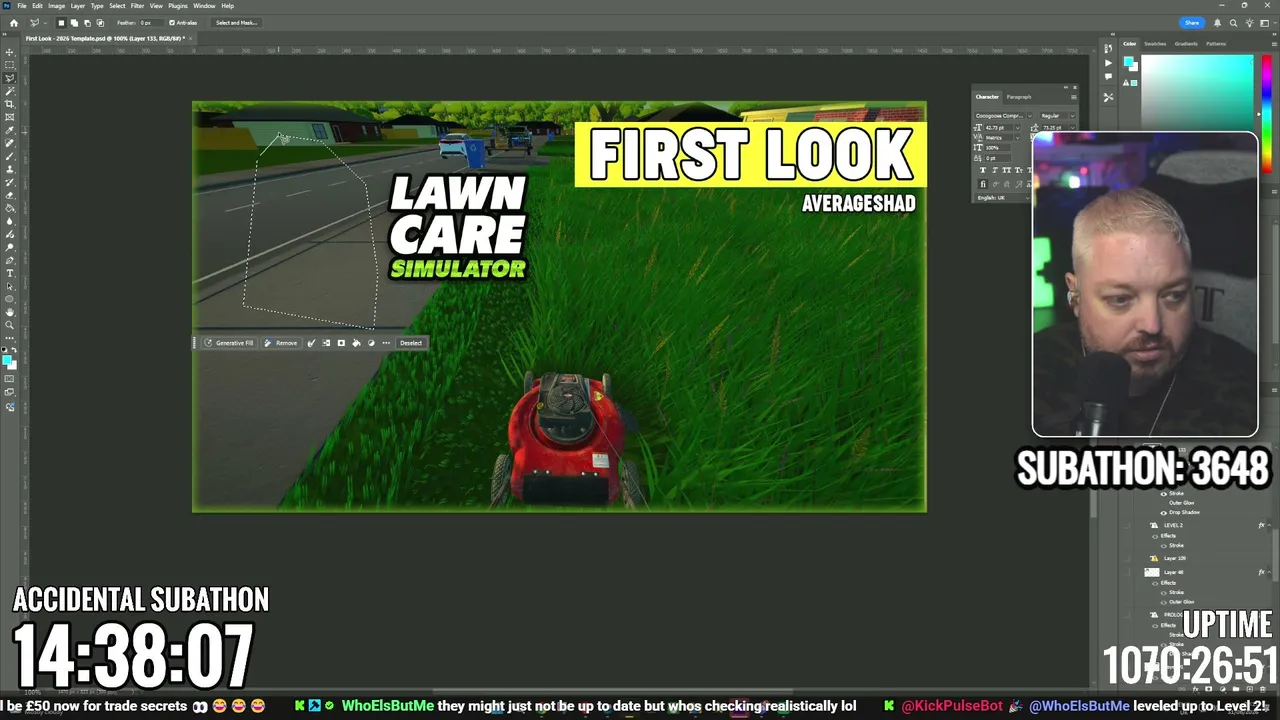Select the Brush tool

tap(10, 156)
